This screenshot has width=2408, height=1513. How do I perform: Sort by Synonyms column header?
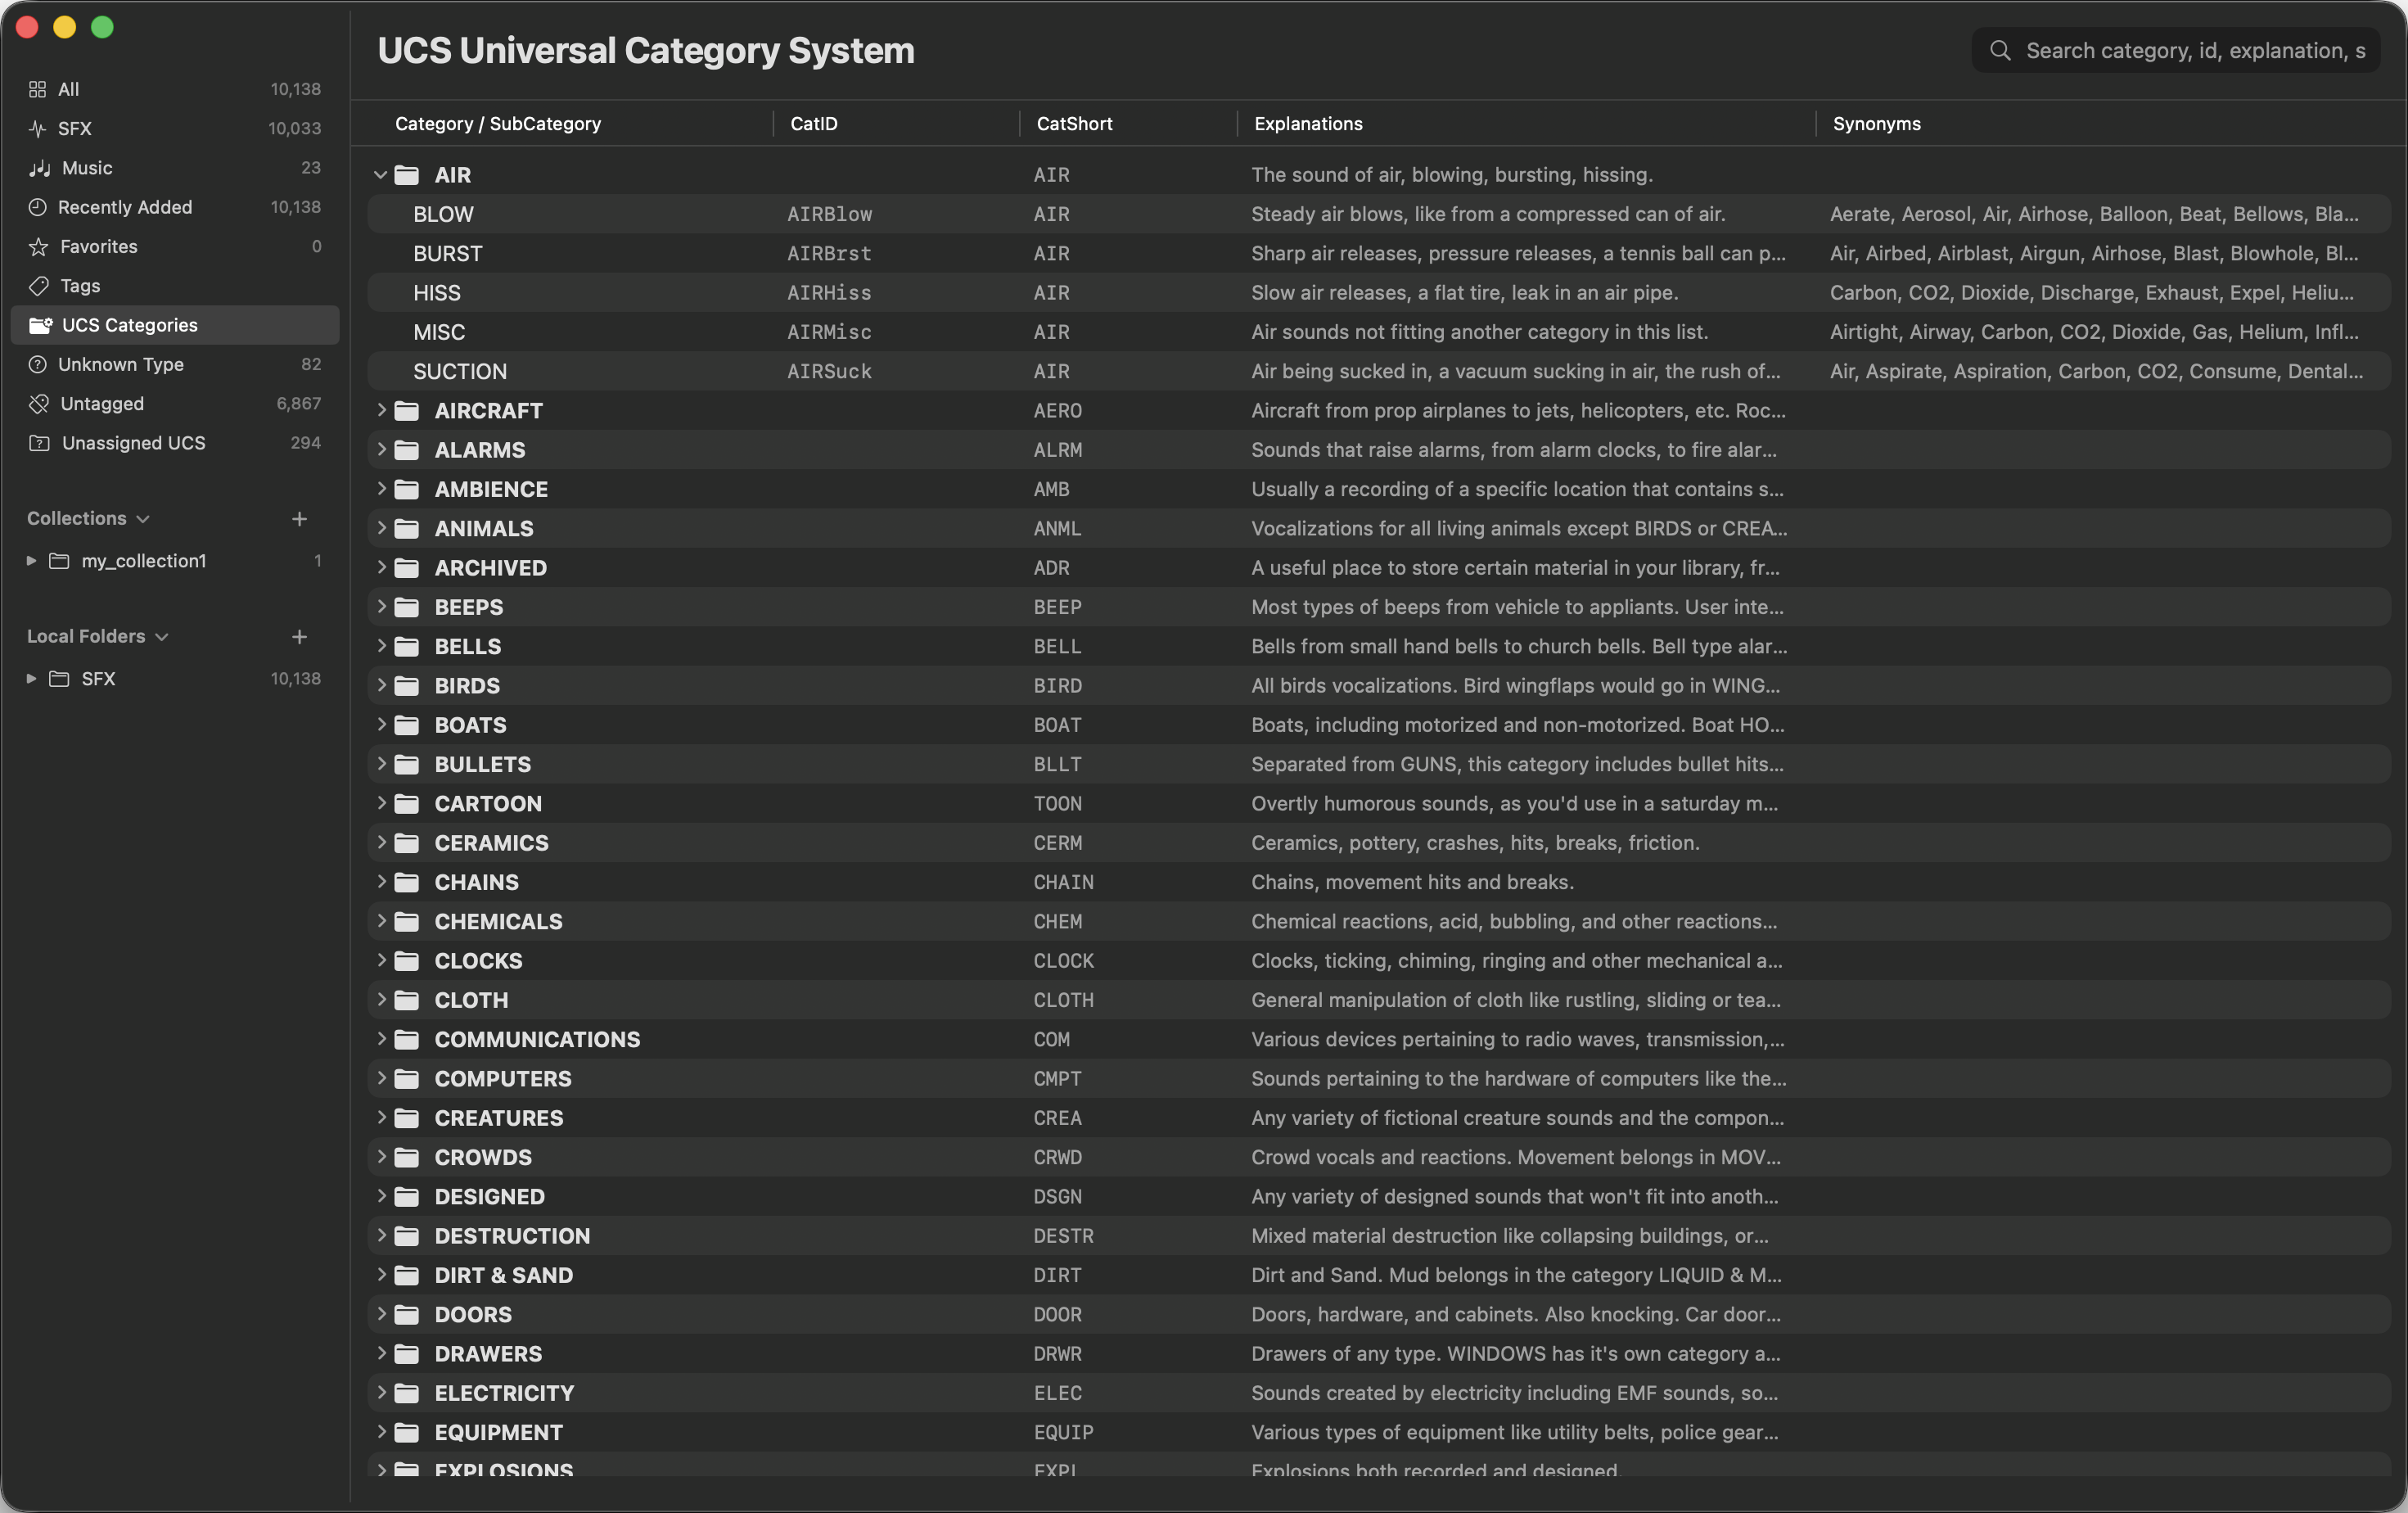click(x=1876, y=124)
